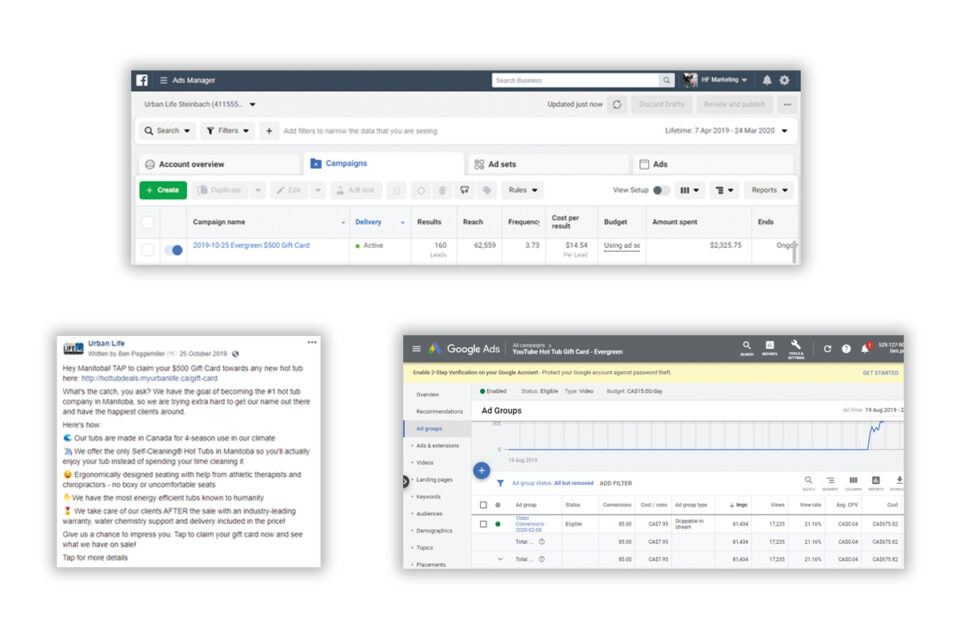The height and width of the screenshot is (640, 960).
Task: Click the green Create button
Action: (x=163, y=190)
